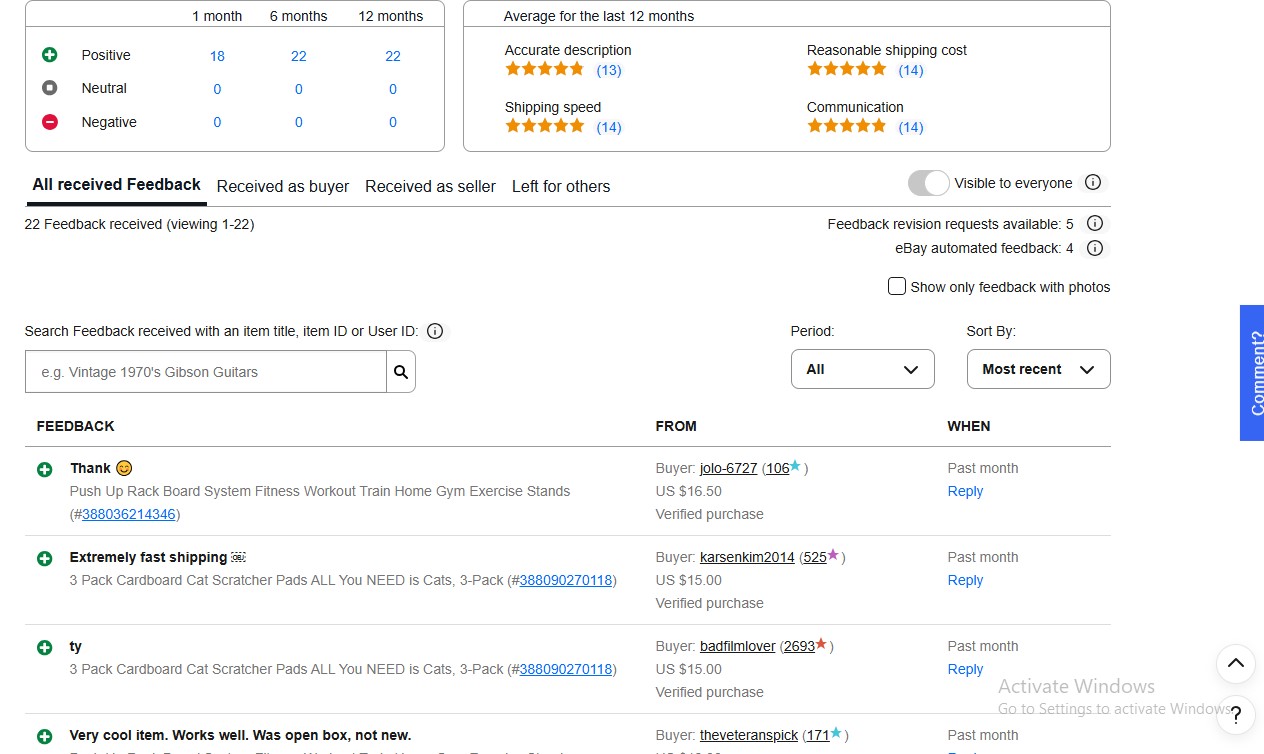Open the Period dropdown

pyautogui.click(x=862, y=369)
